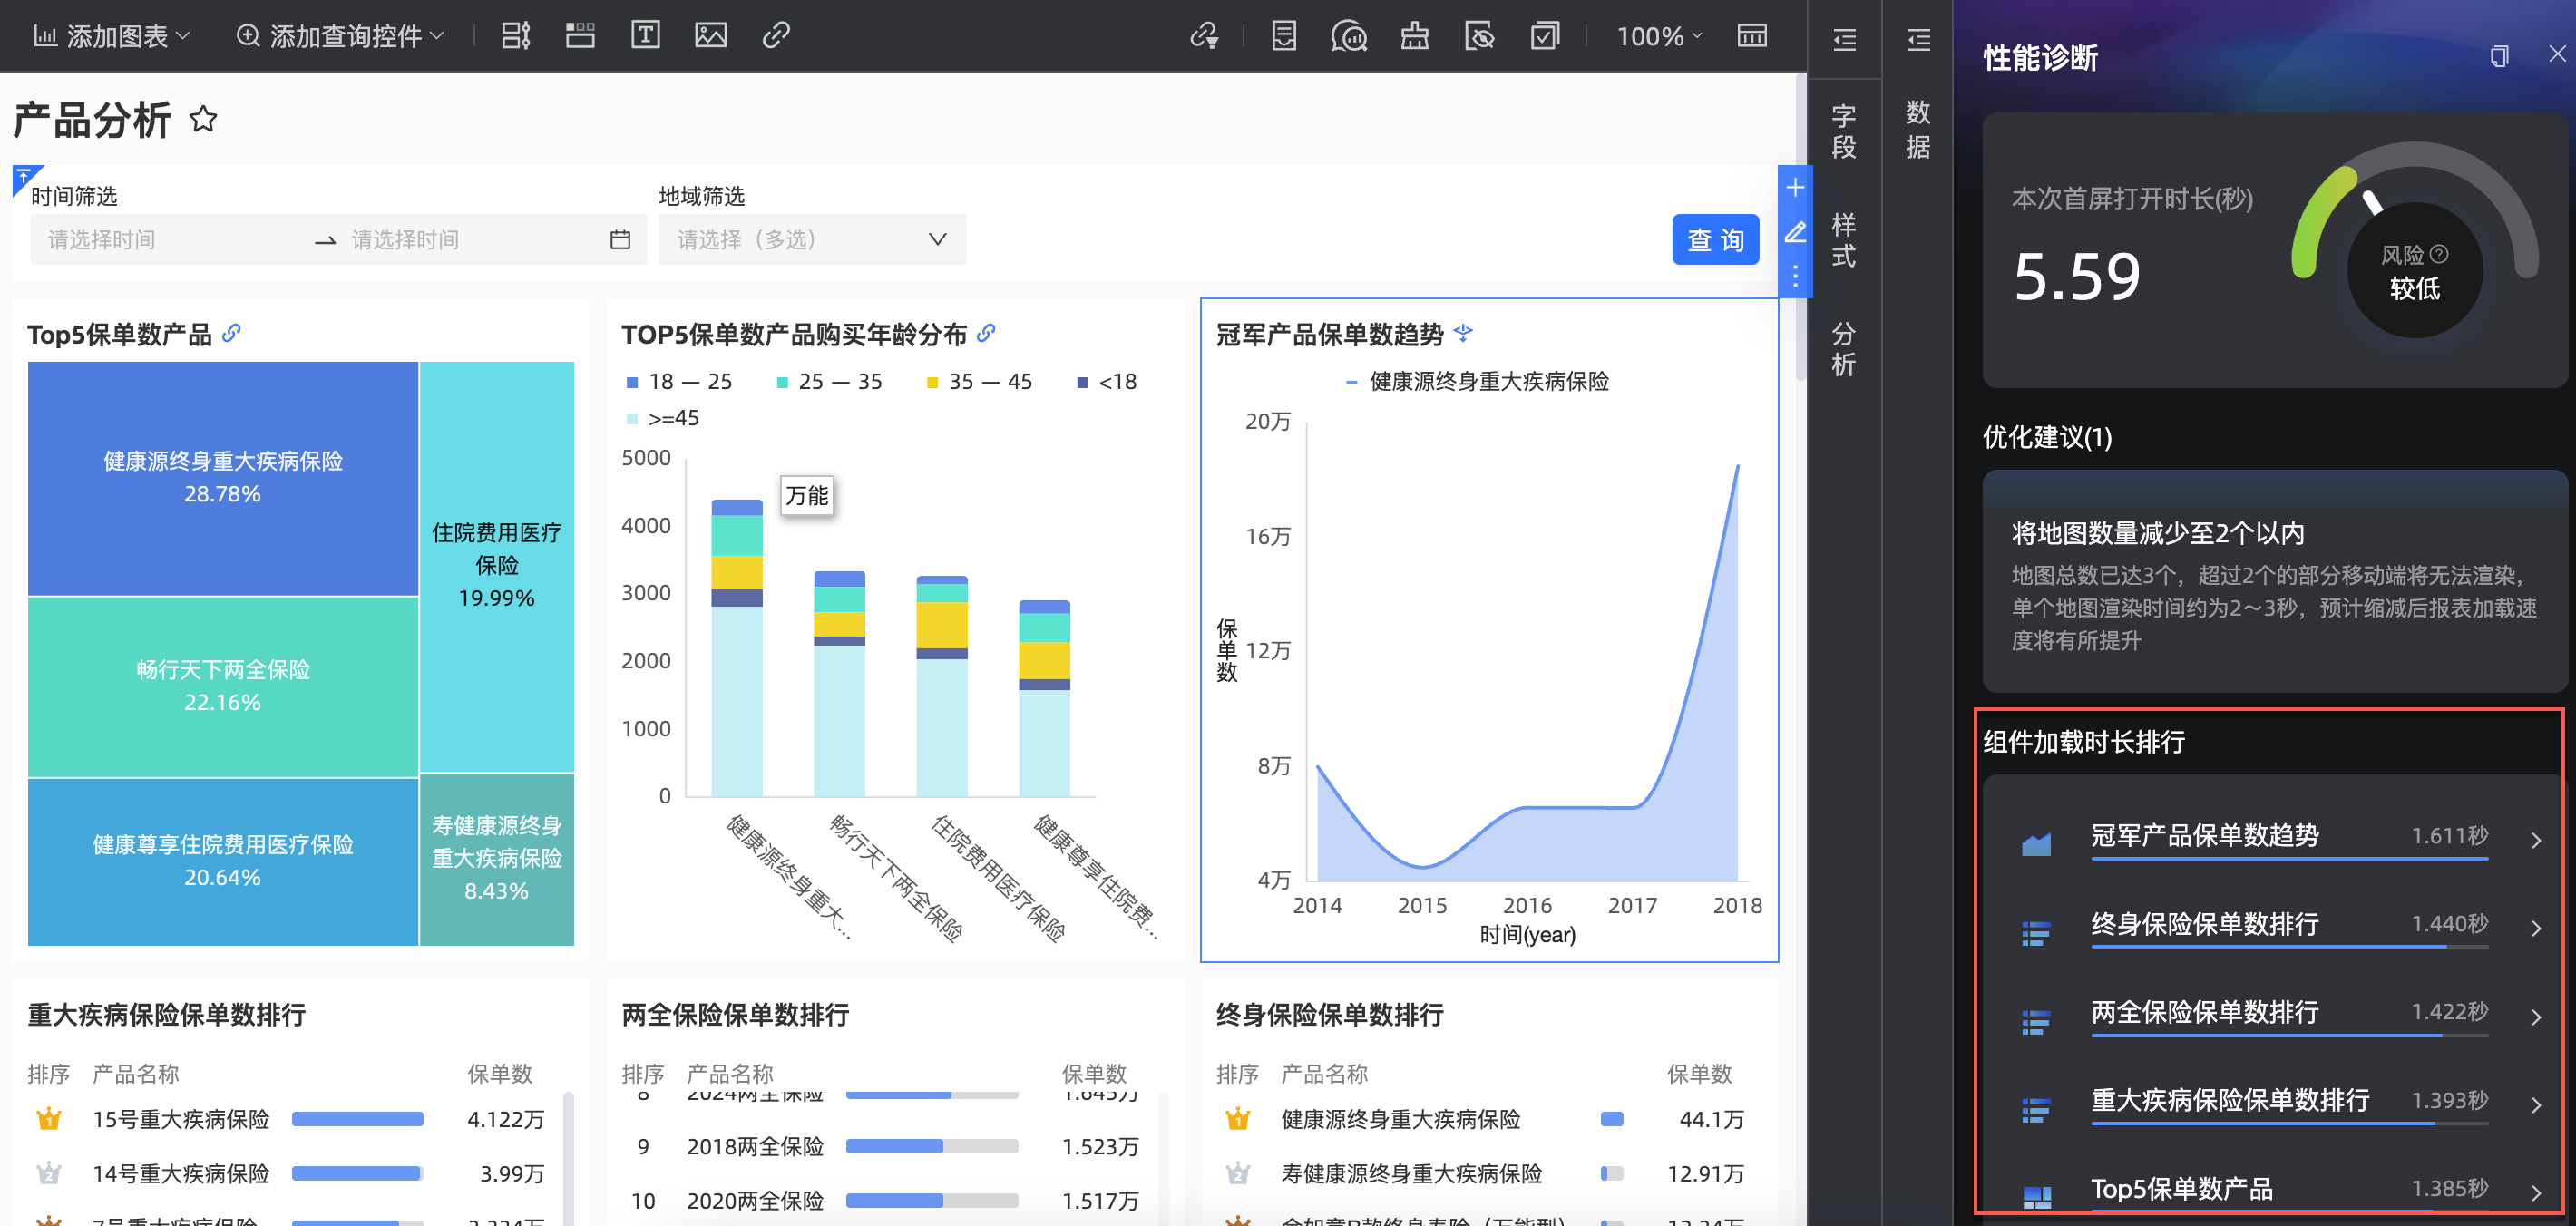
Task: Insert an image widget
Action: click(x=711, y=36)
